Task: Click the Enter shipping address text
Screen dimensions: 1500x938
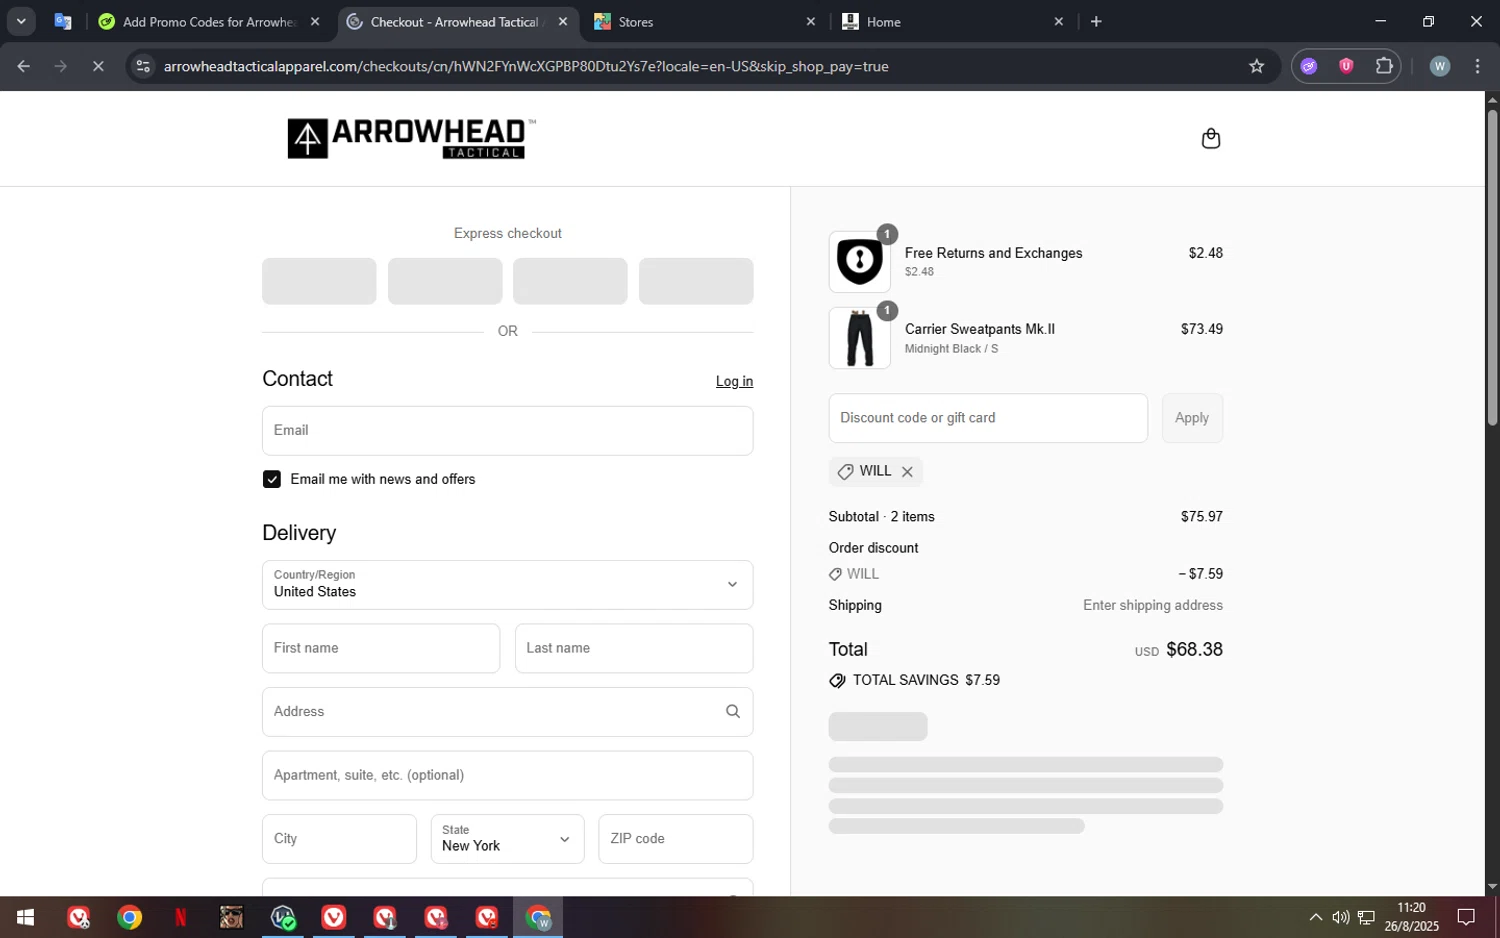Action: click(x=1152, y=606)
